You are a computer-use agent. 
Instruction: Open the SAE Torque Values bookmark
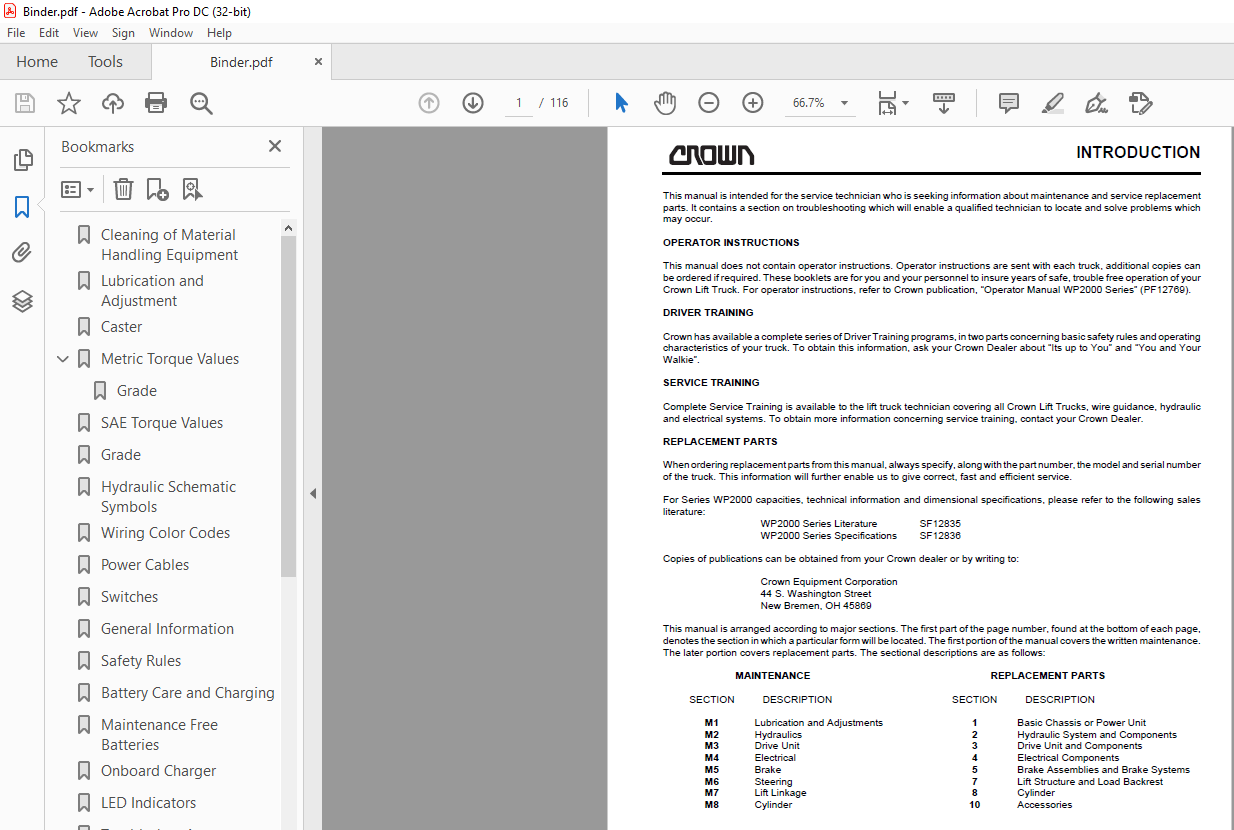point(162,423)
